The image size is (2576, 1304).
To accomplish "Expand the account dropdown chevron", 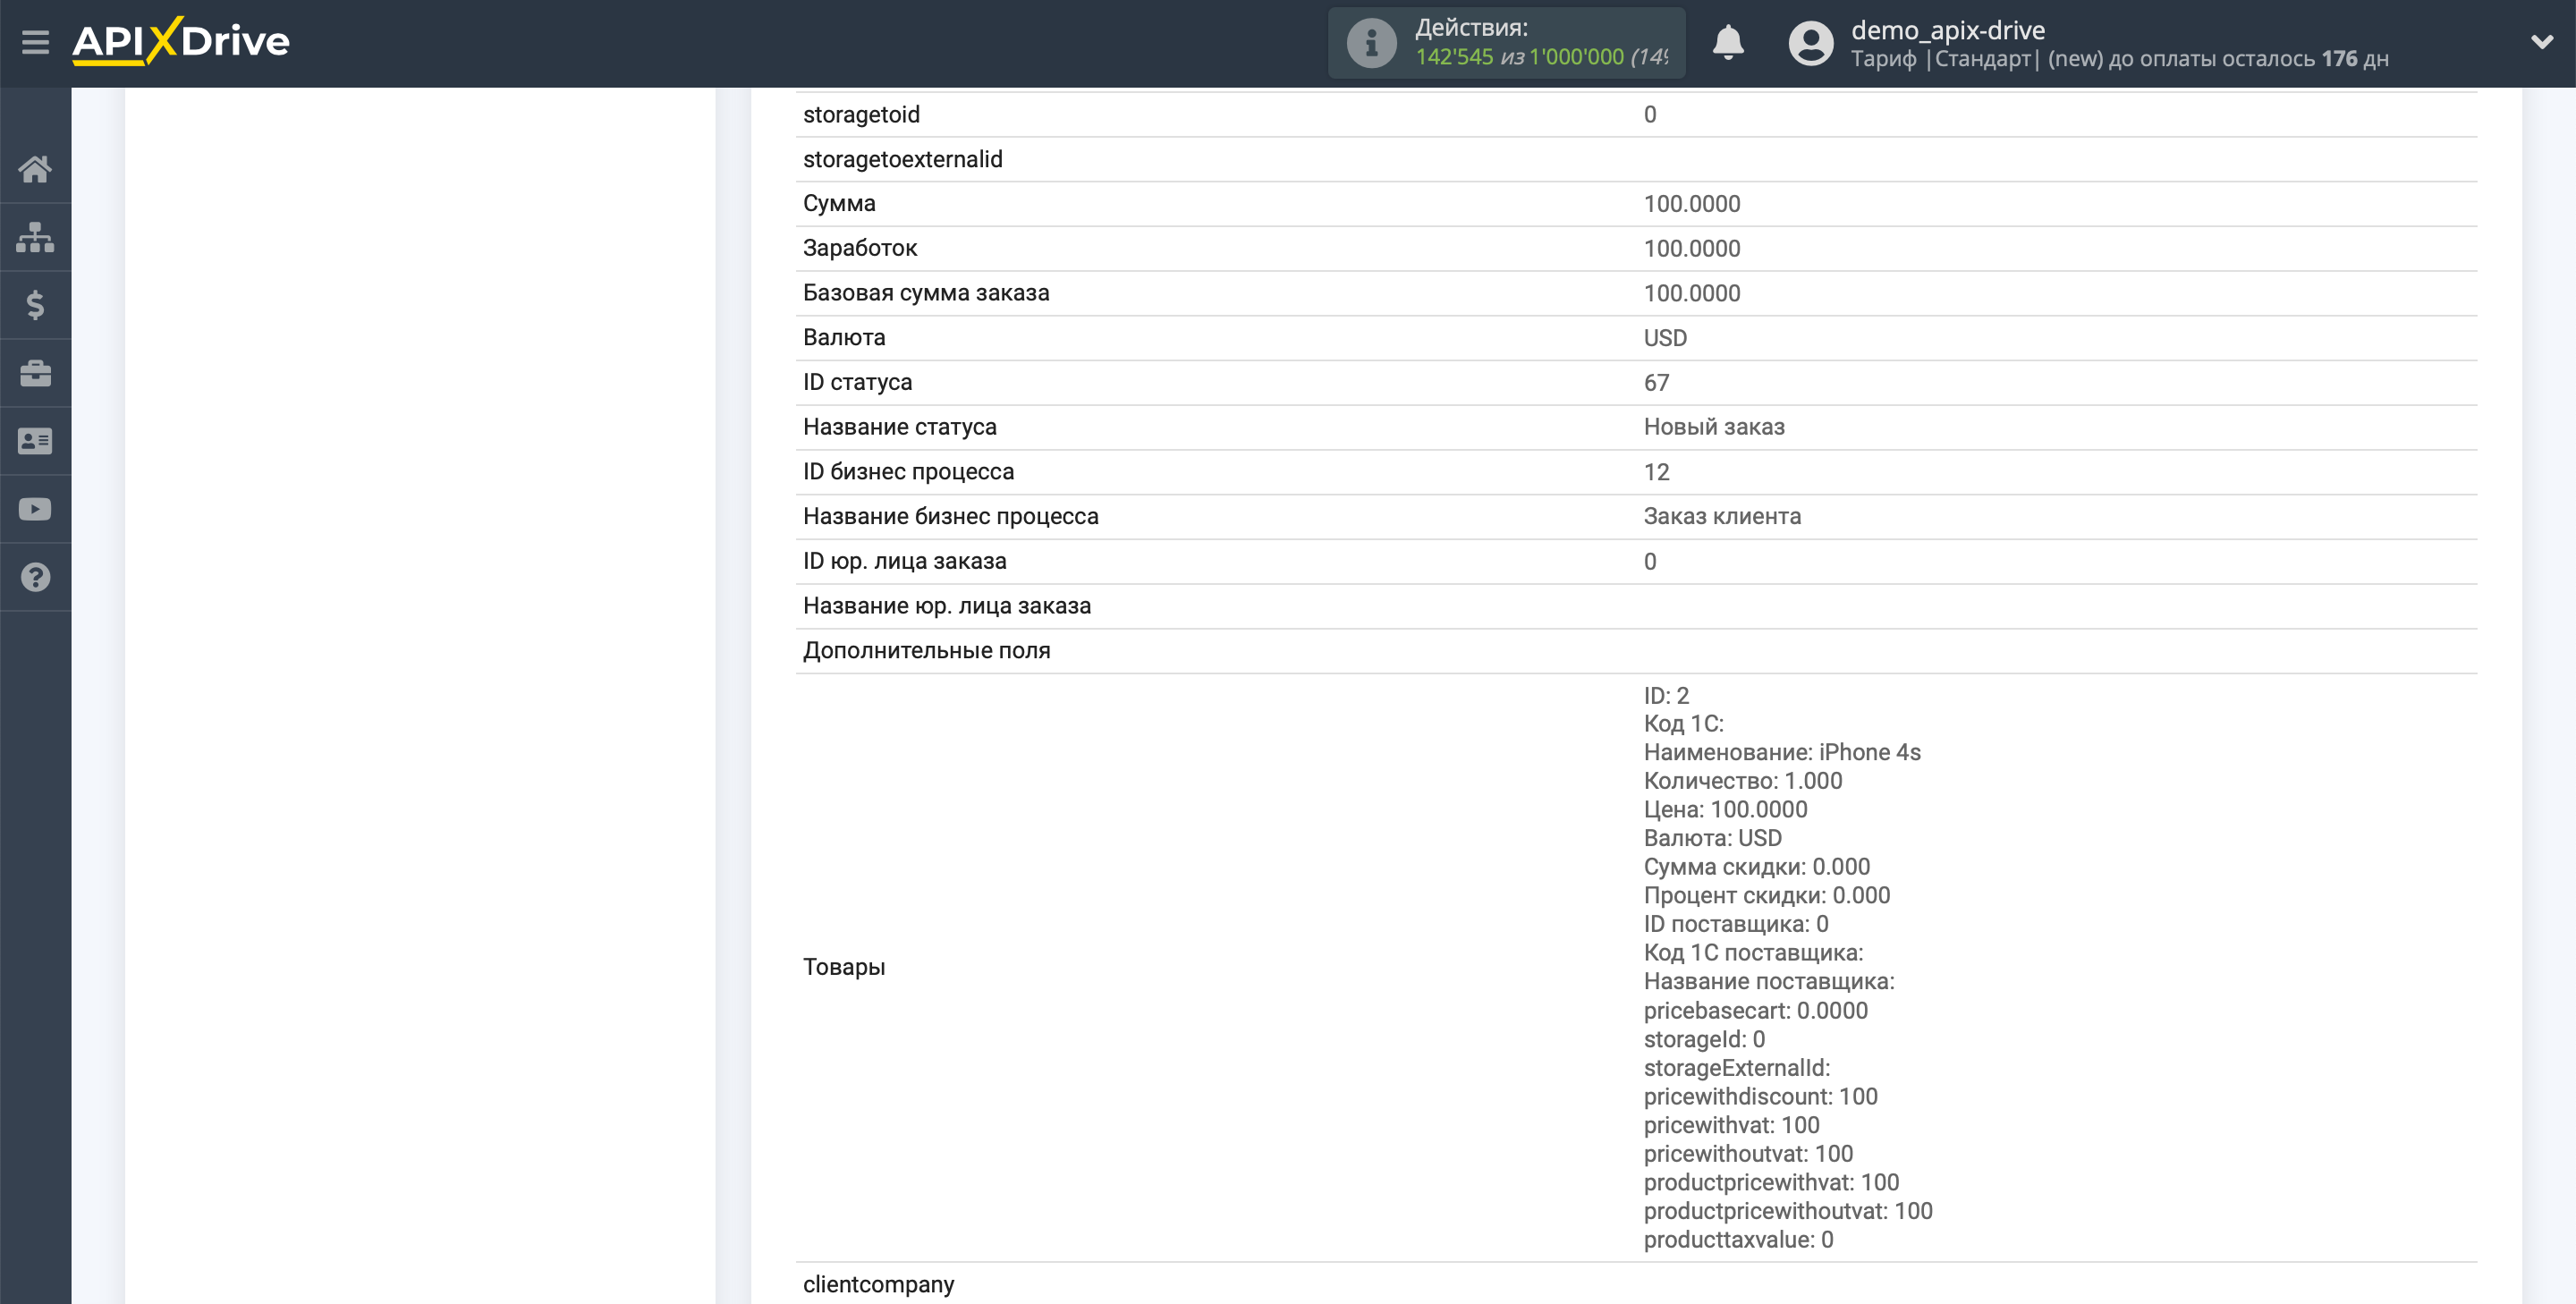I will click(2542, 42).
